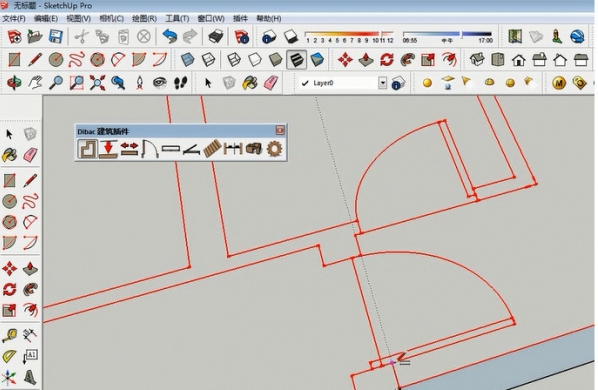
Task: Select Protractor tool in left toolbar
Action: coord(9,356)
